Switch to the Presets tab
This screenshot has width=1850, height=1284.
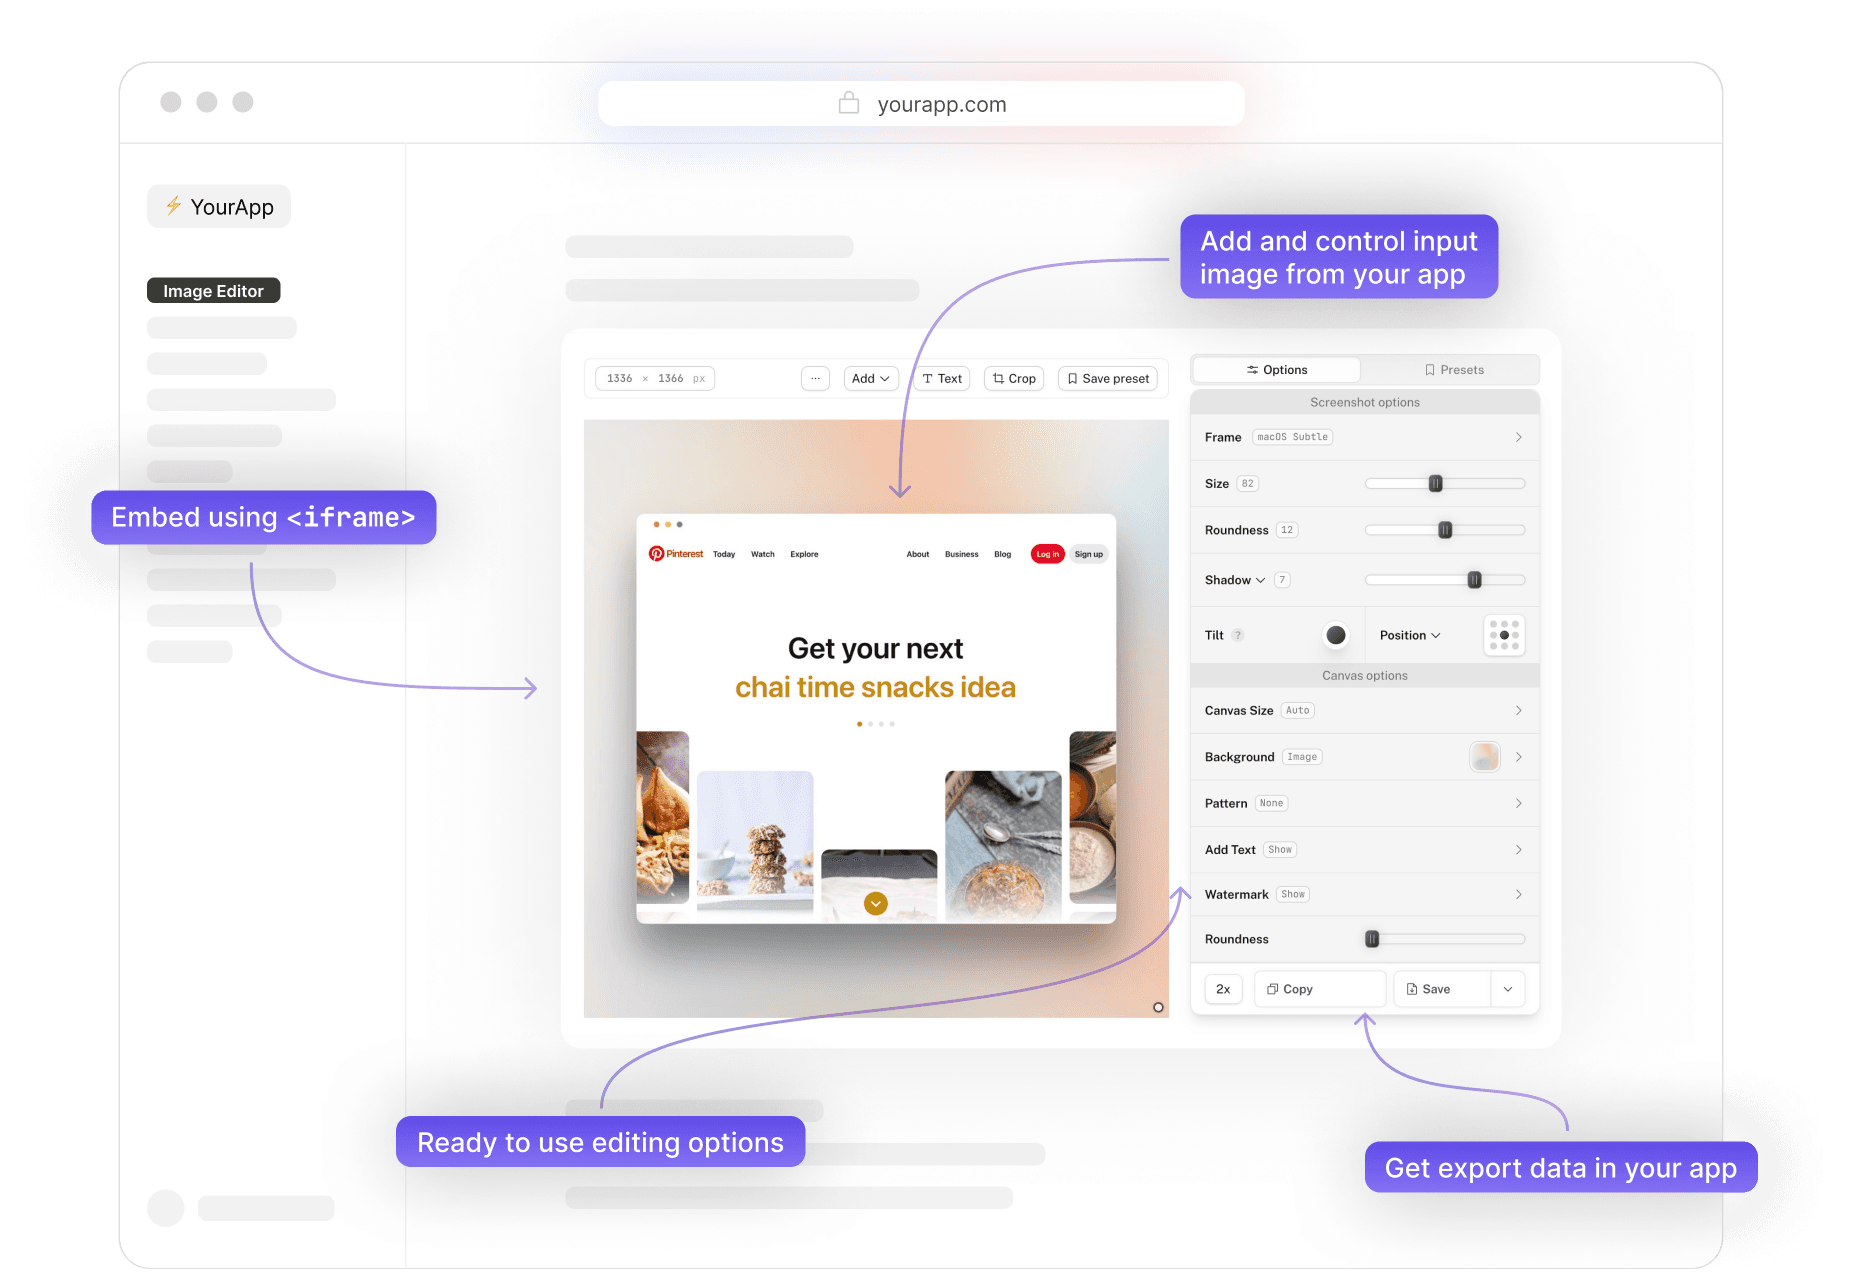(x=1453, y=370)
